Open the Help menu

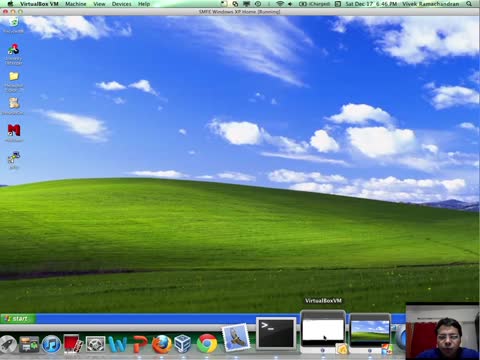(144, 4)
